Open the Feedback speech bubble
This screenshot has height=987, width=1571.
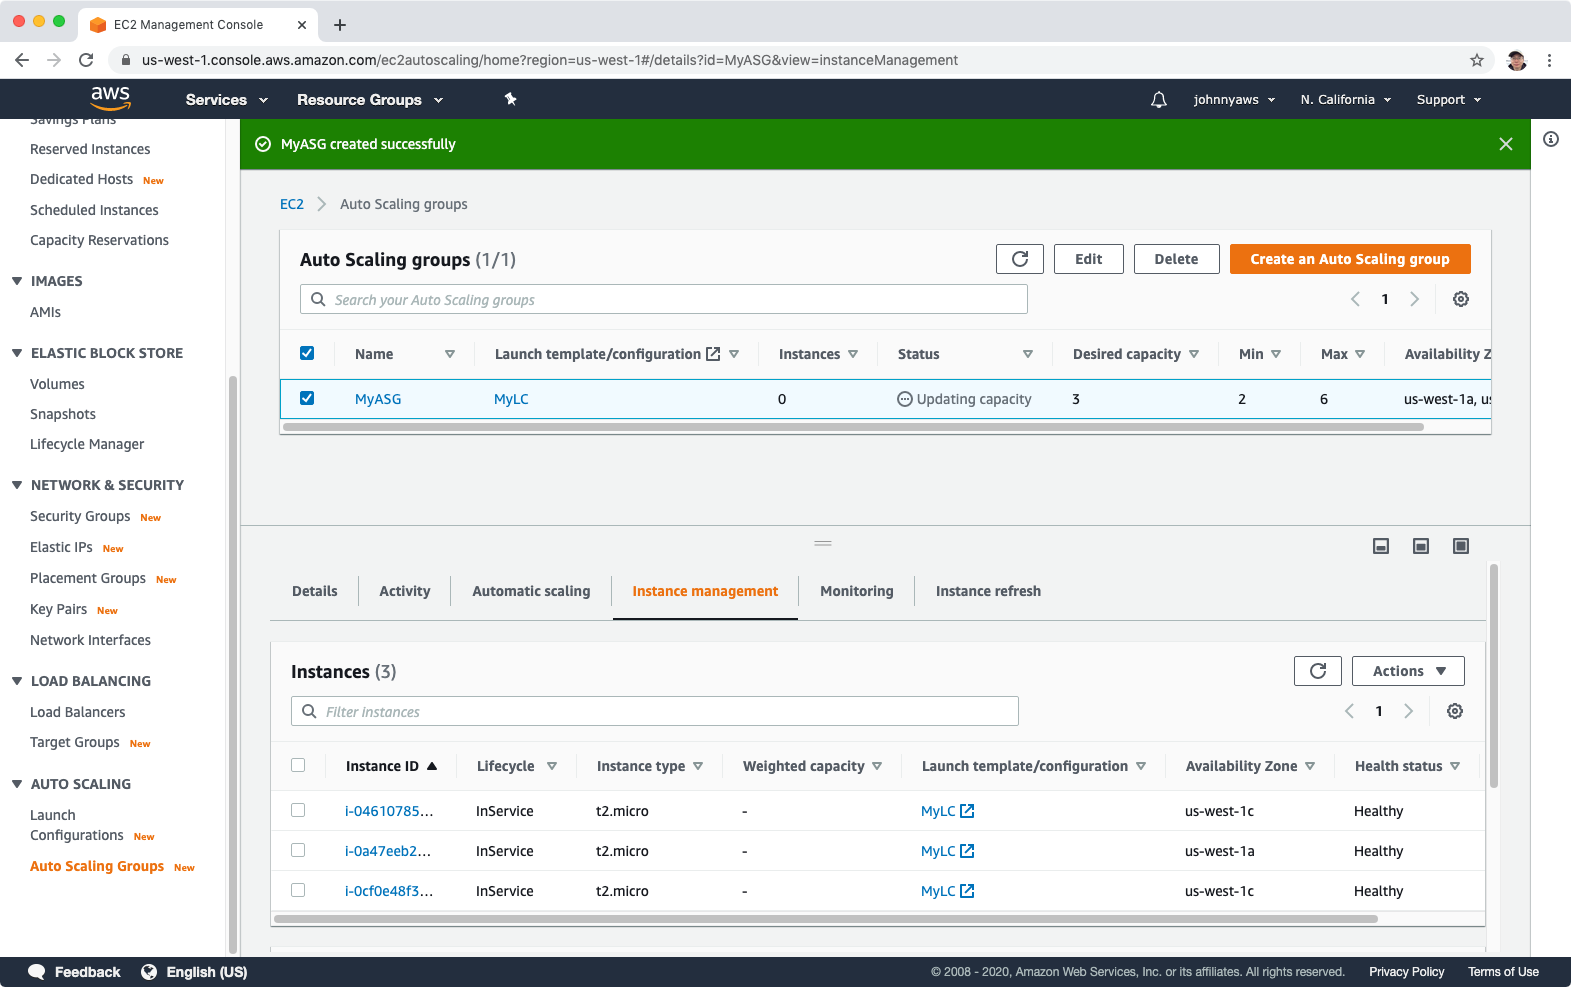tap(37, 972)
